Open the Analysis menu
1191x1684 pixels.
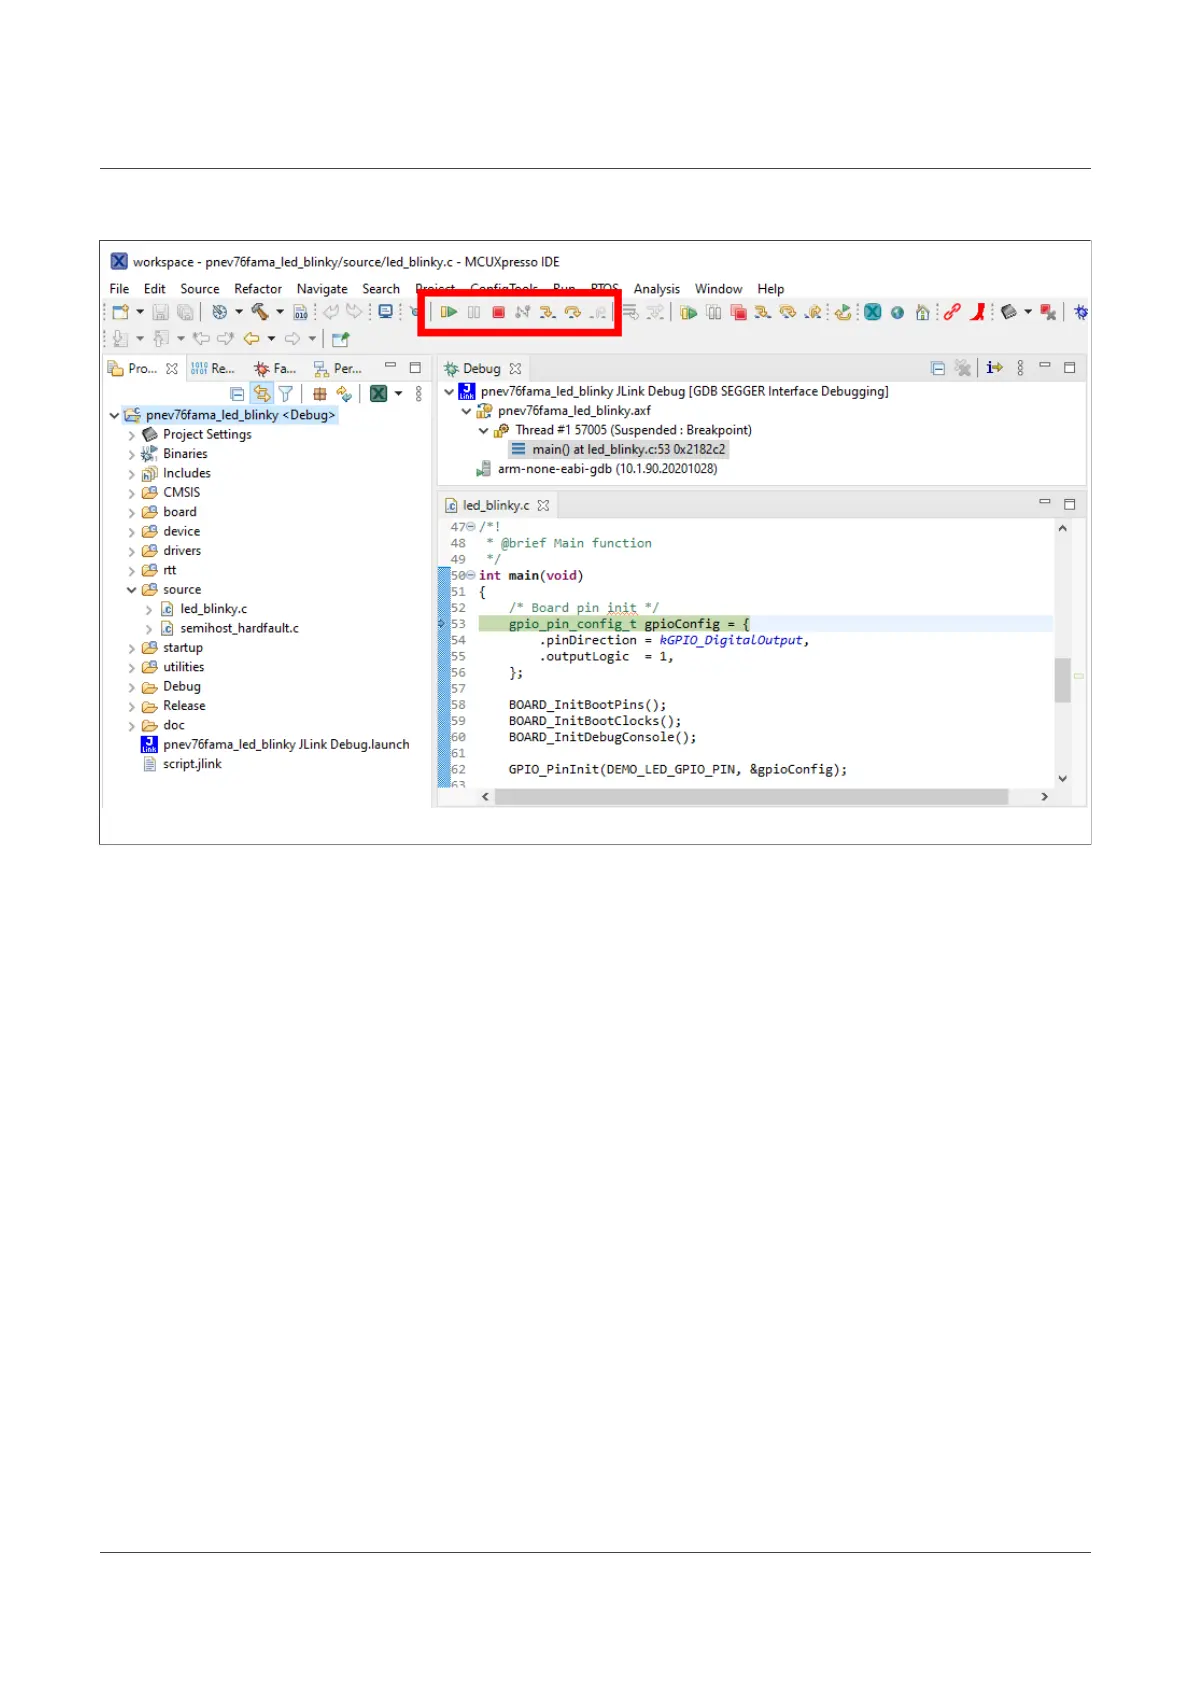(x=657, y=289)
